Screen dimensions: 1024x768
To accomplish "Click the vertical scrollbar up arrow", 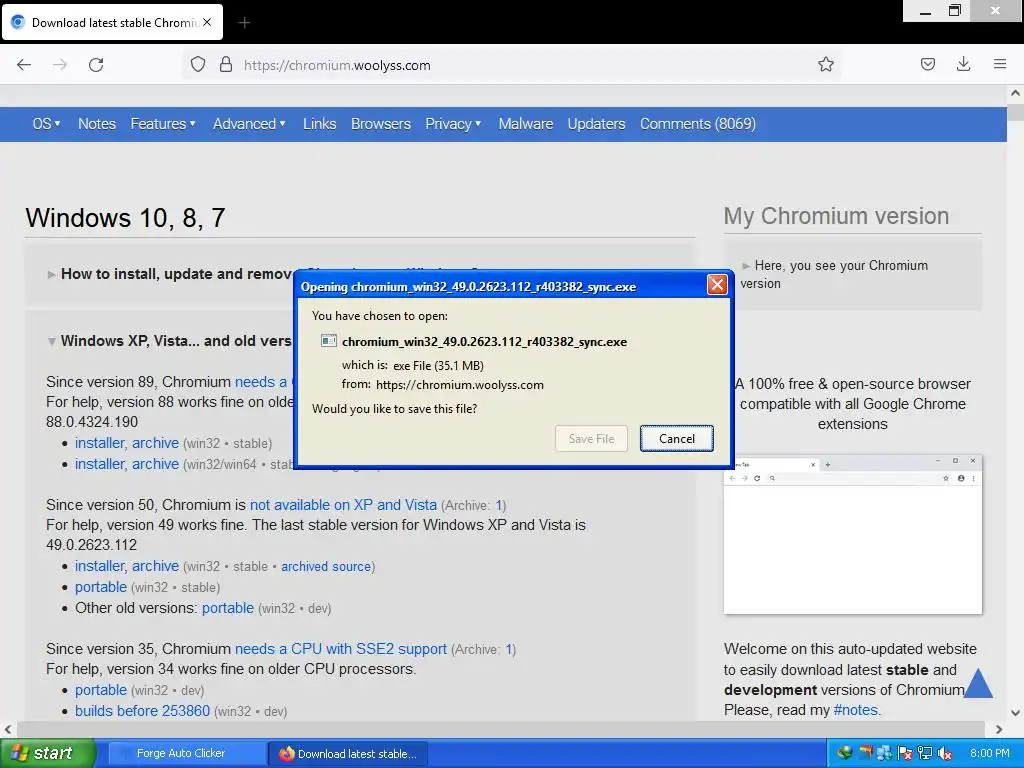I will pos(1016,93).
